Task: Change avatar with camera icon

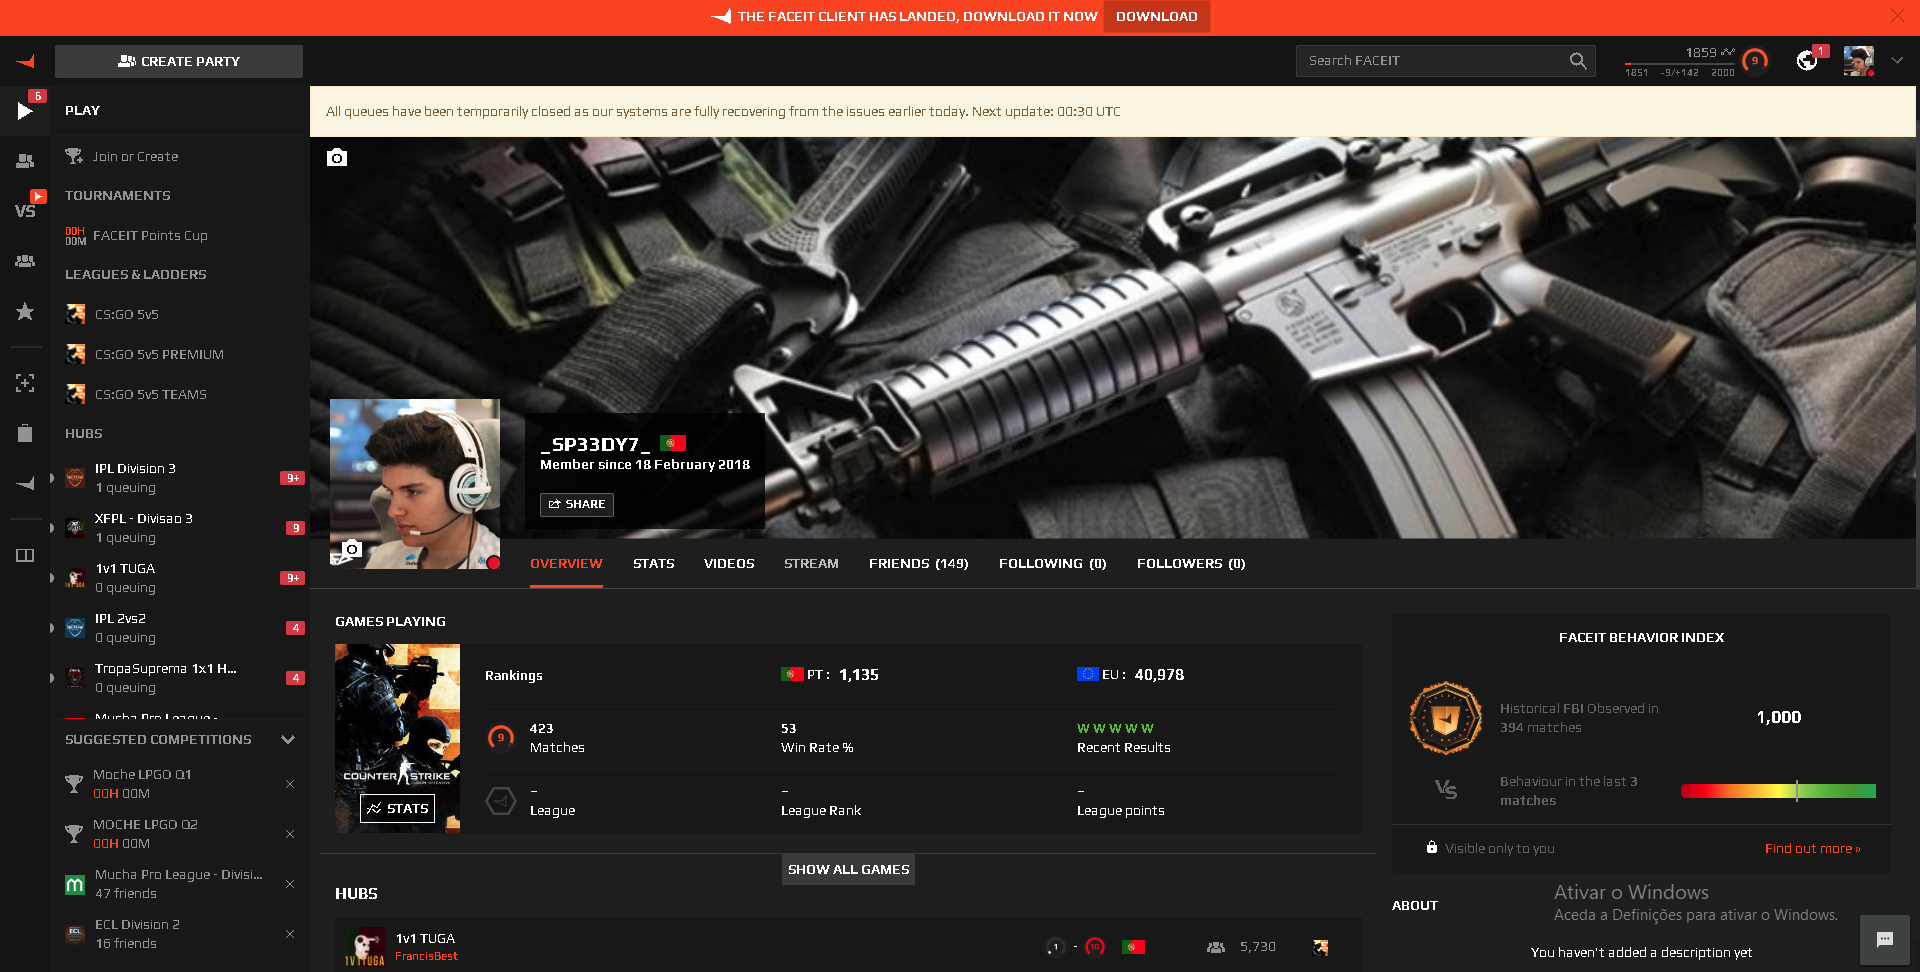Action: click(352, 548)
